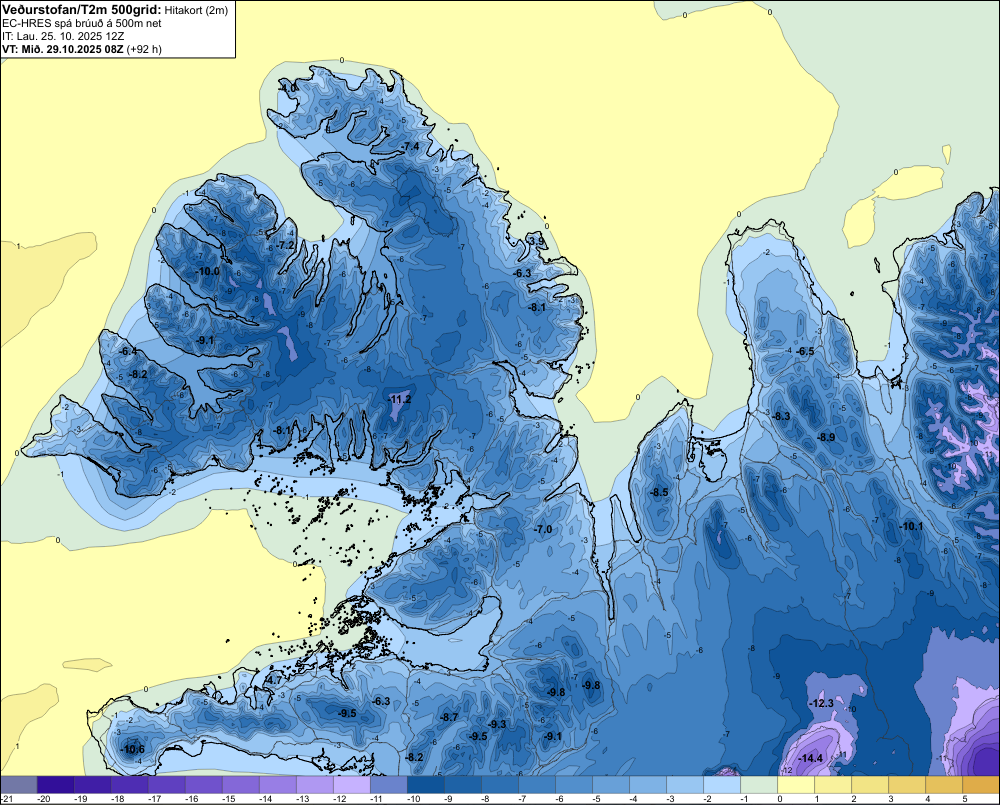Screen dimensions: 1000x805
Task: Click the 'VT: Mið. 29.10.2025 08Z' valid-time text
Action: pyautogui.click(x=62, y=49)
